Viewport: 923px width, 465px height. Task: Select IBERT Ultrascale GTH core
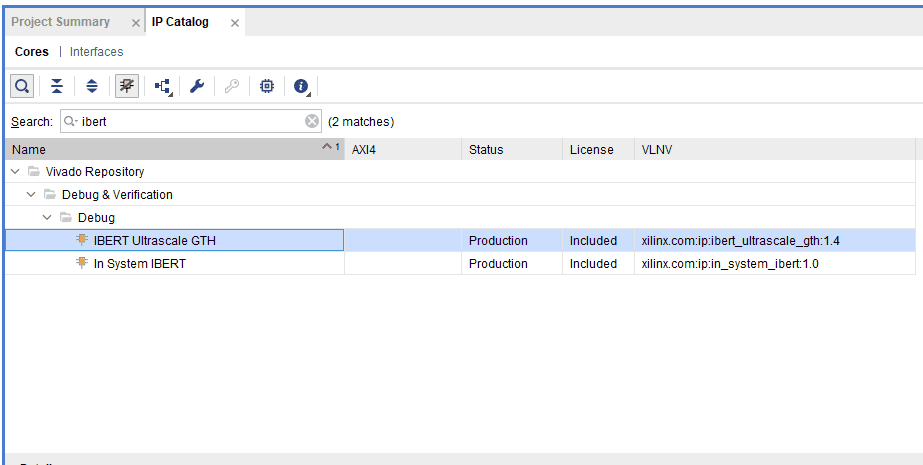(154, 241)
